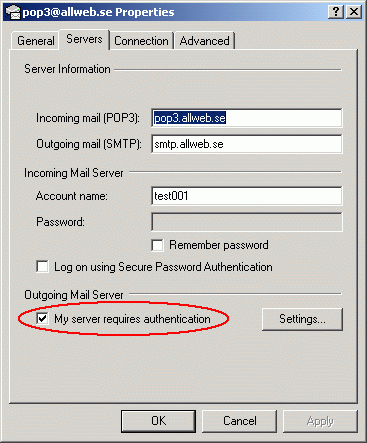Viewport: 367px width, 443px height.
Task: Click the question mark help button
Action: click(x=336, y=12)
